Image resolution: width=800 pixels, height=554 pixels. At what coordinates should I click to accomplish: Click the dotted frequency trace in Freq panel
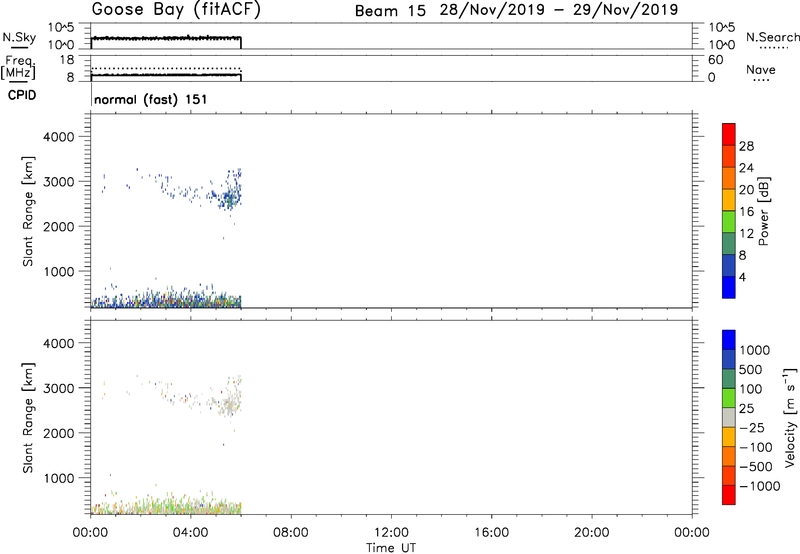click(166, 68)
